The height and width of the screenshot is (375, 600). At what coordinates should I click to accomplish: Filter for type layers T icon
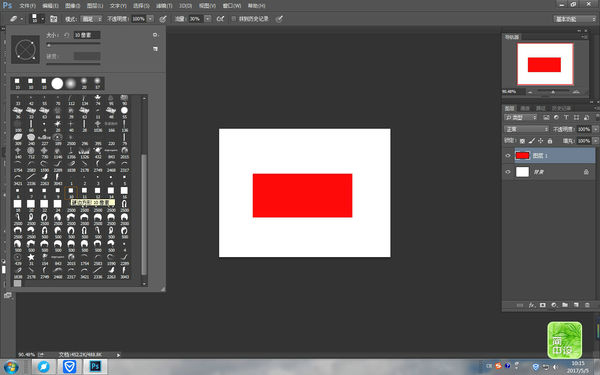click(x=566, y=117)
